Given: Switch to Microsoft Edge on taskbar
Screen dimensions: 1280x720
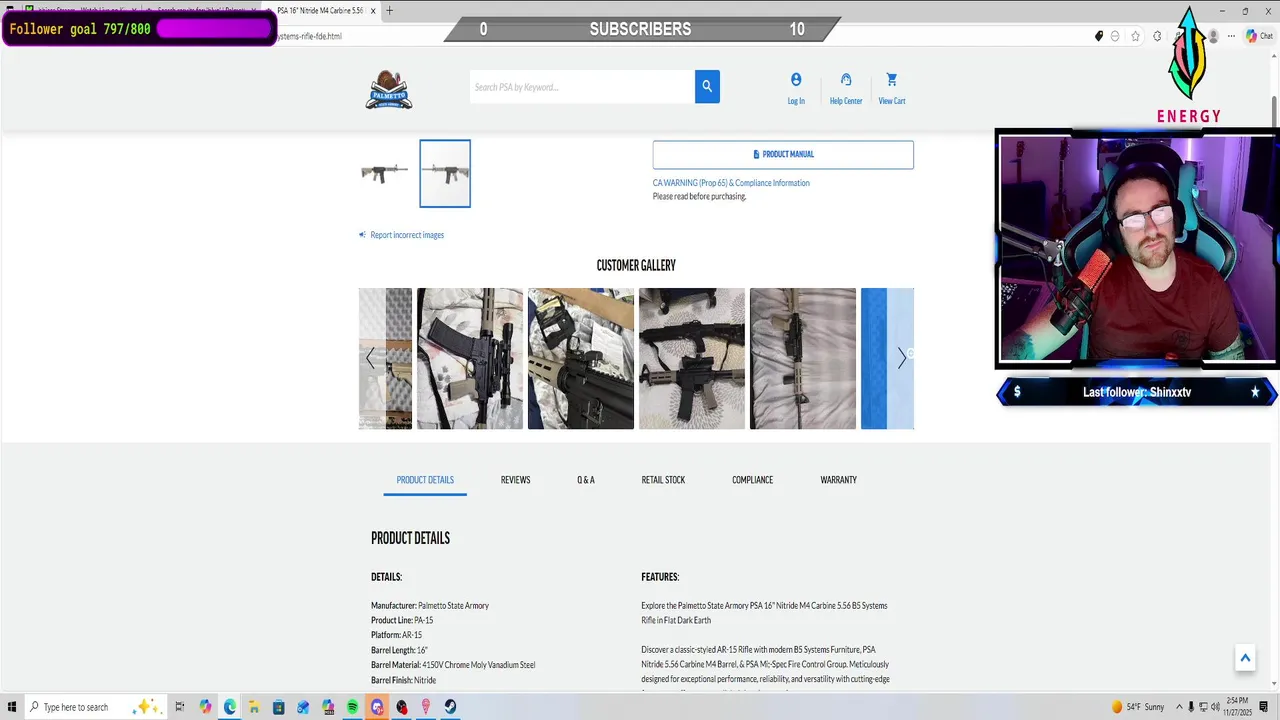Looking at the screenshot, I should (230, 707).
